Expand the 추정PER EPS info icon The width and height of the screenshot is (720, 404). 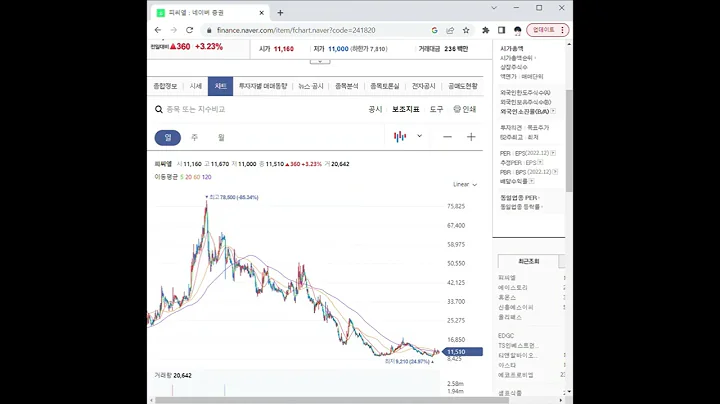click(540, 163)
